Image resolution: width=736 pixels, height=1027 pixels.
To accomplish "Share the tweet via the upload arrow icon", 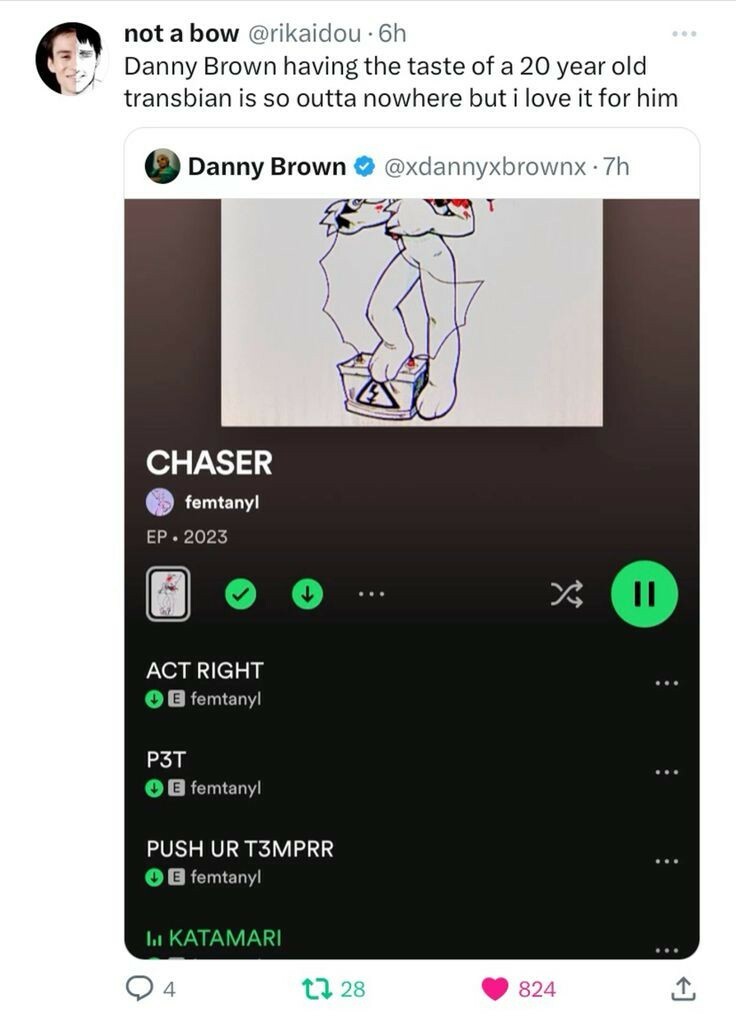I will (x=682, y=988).
